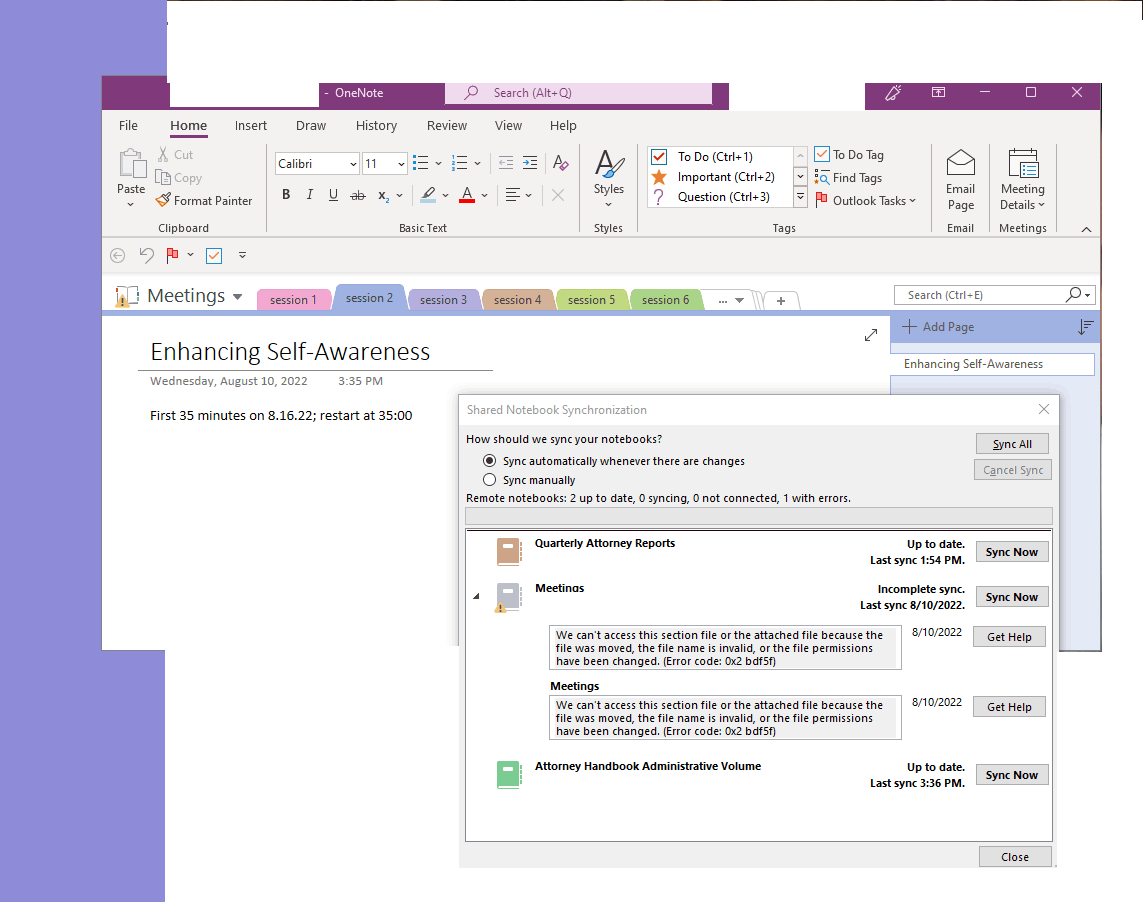The width and height of the screenshot is (1143, 902).
Task: Open the Calibri font name dropdown
Action: (x=353, y=164)
